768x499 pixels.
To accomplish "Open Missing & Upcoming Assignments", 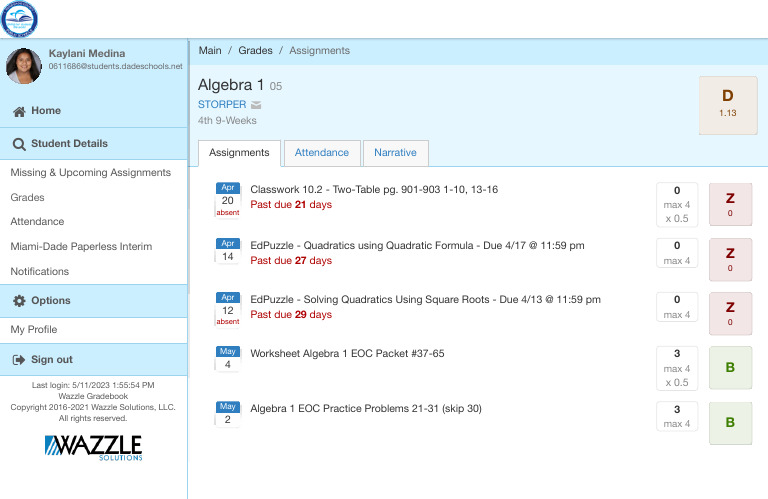I will (90, 173).
